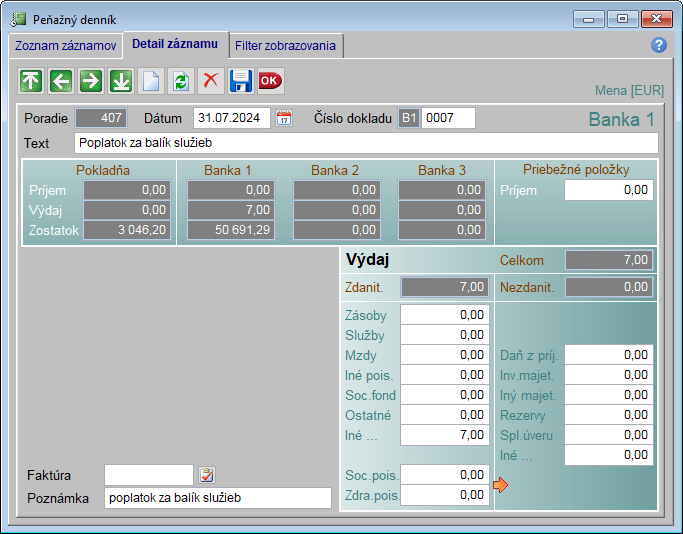Click the large Banka 1 heading
Image resolution: width=683 pixels, height=534 pixels.
point(622,119)
